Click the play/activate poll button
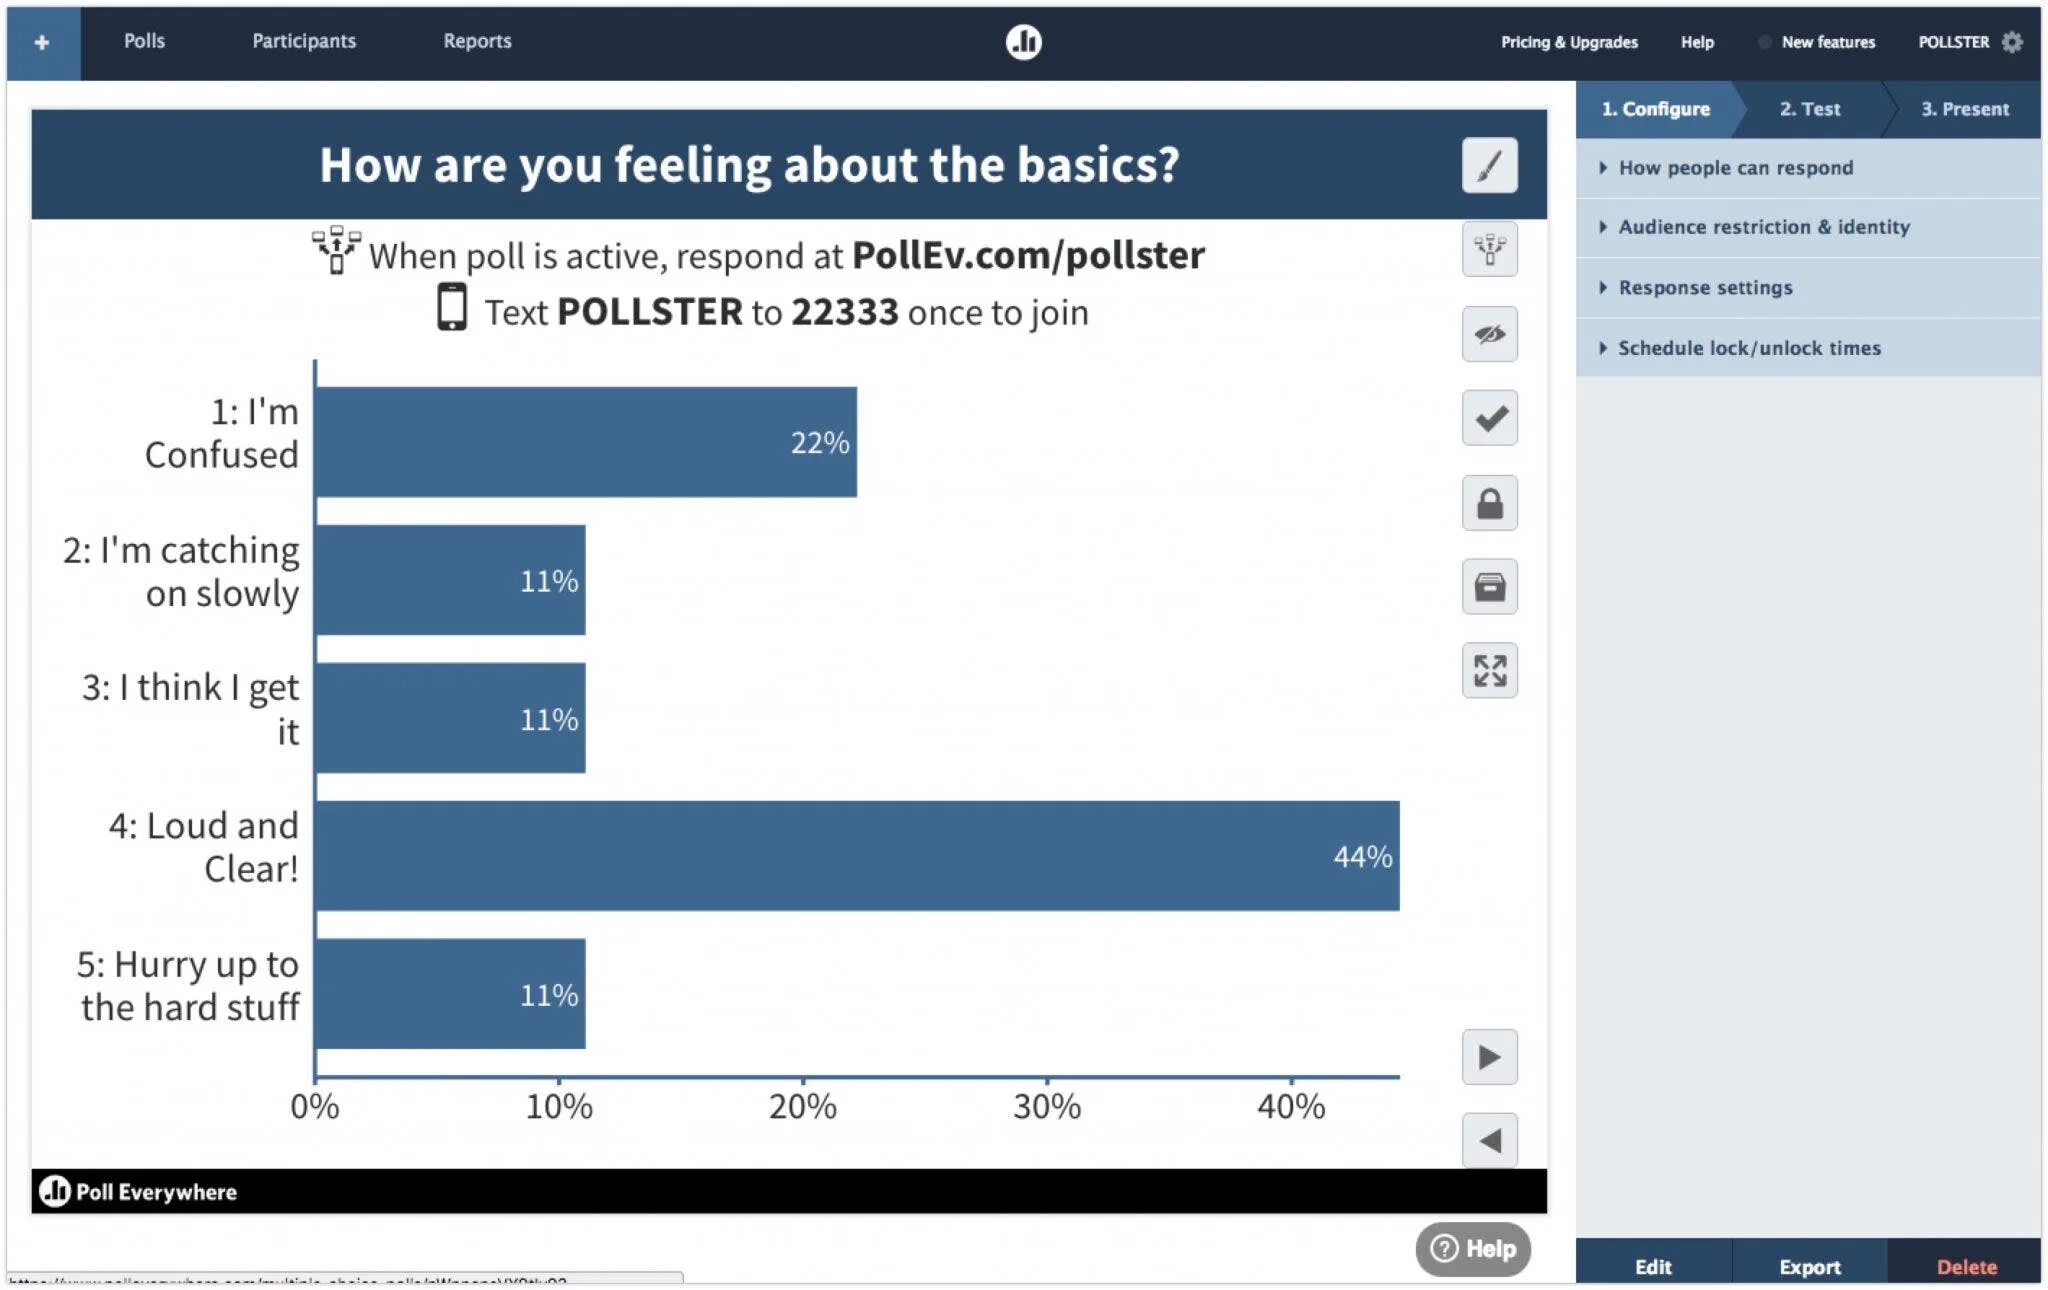The width and height of the screenshot is (2048, 1290). coord(1489,1057)
